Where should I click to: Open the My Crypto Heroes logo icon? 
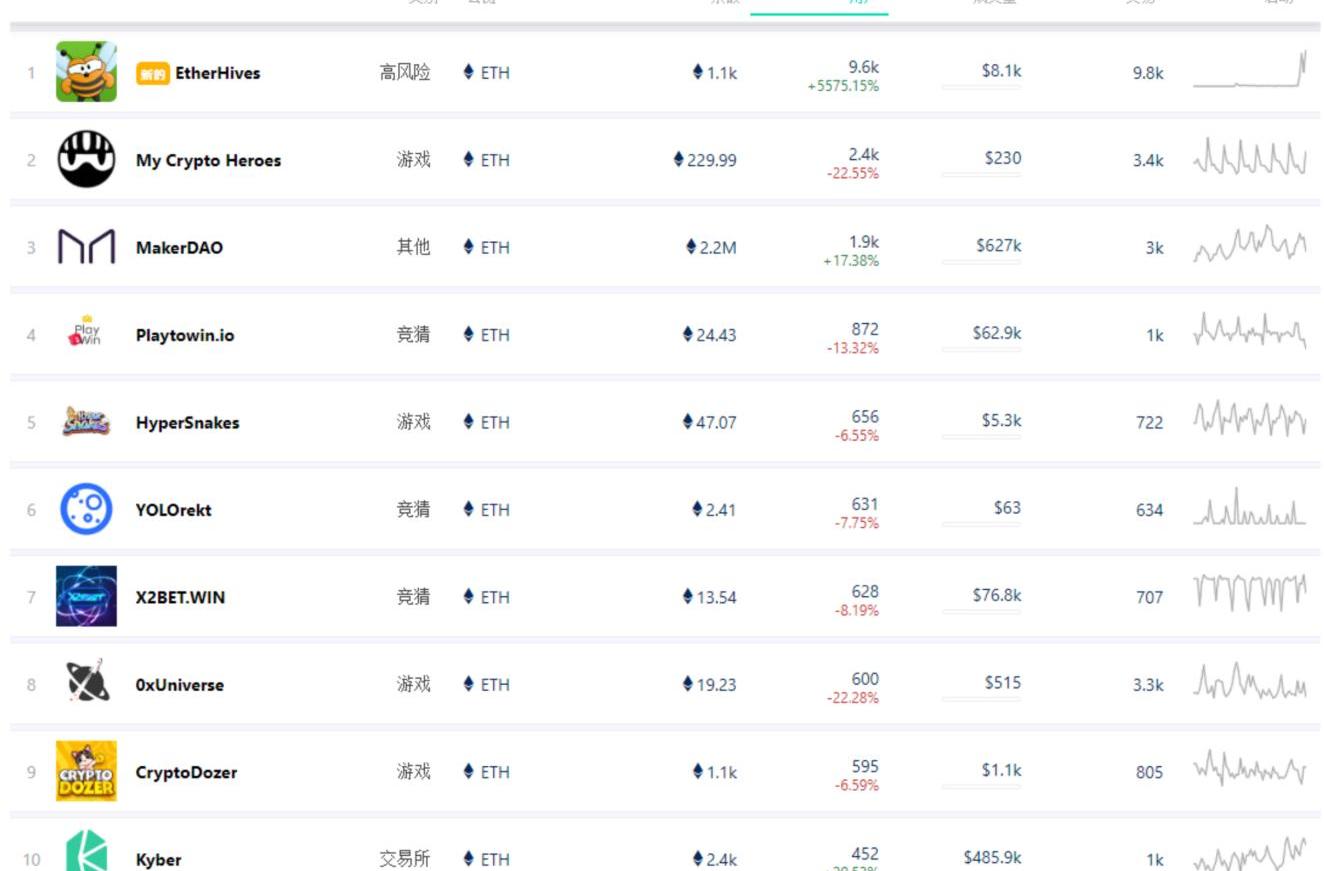86,159
